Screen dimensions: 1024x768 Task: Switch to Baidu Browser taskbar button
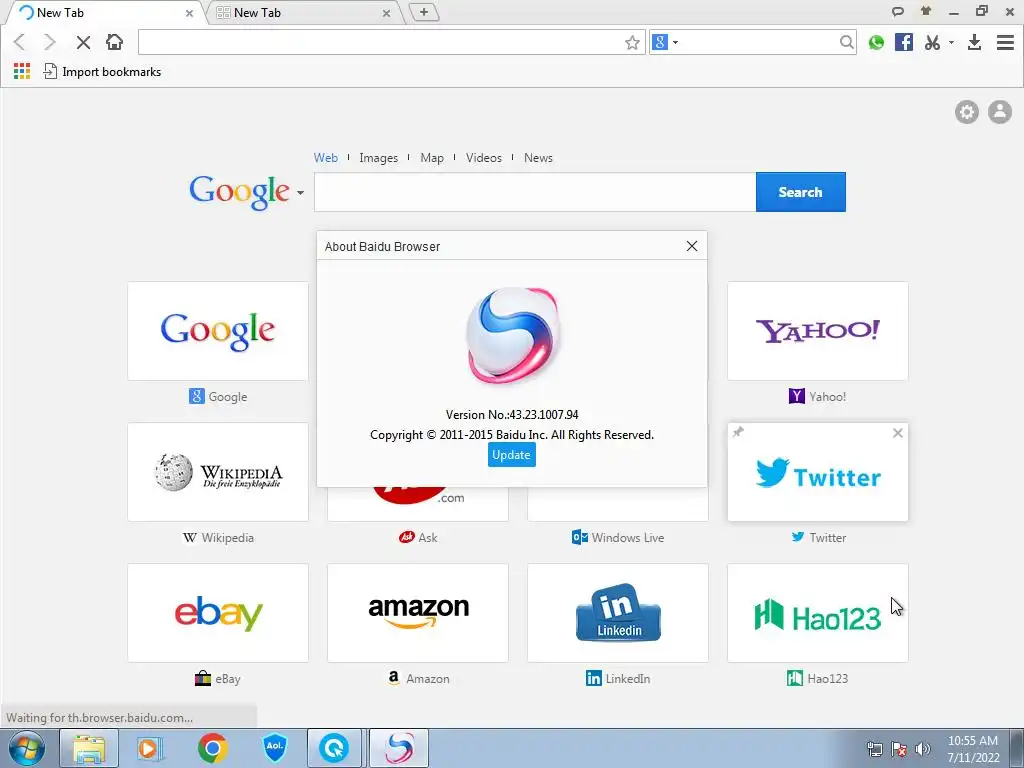click(399, 749)
